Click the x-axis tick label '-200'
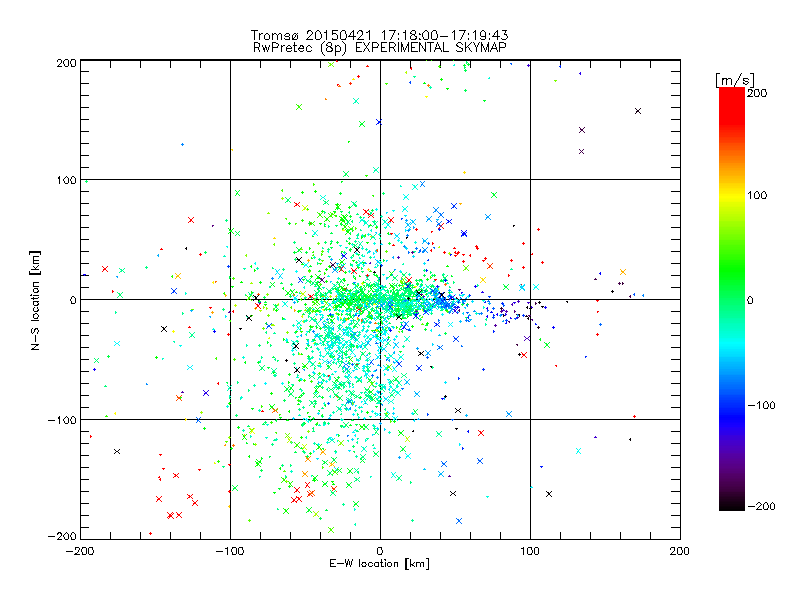The height and width of the screenshot is (600, 800). 80,551
